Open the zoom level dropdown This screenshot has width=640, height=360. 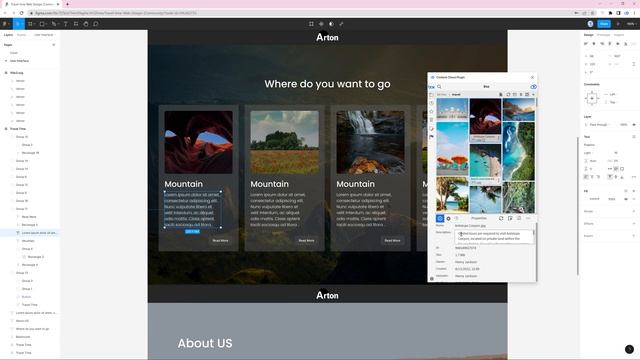(631, 24)
